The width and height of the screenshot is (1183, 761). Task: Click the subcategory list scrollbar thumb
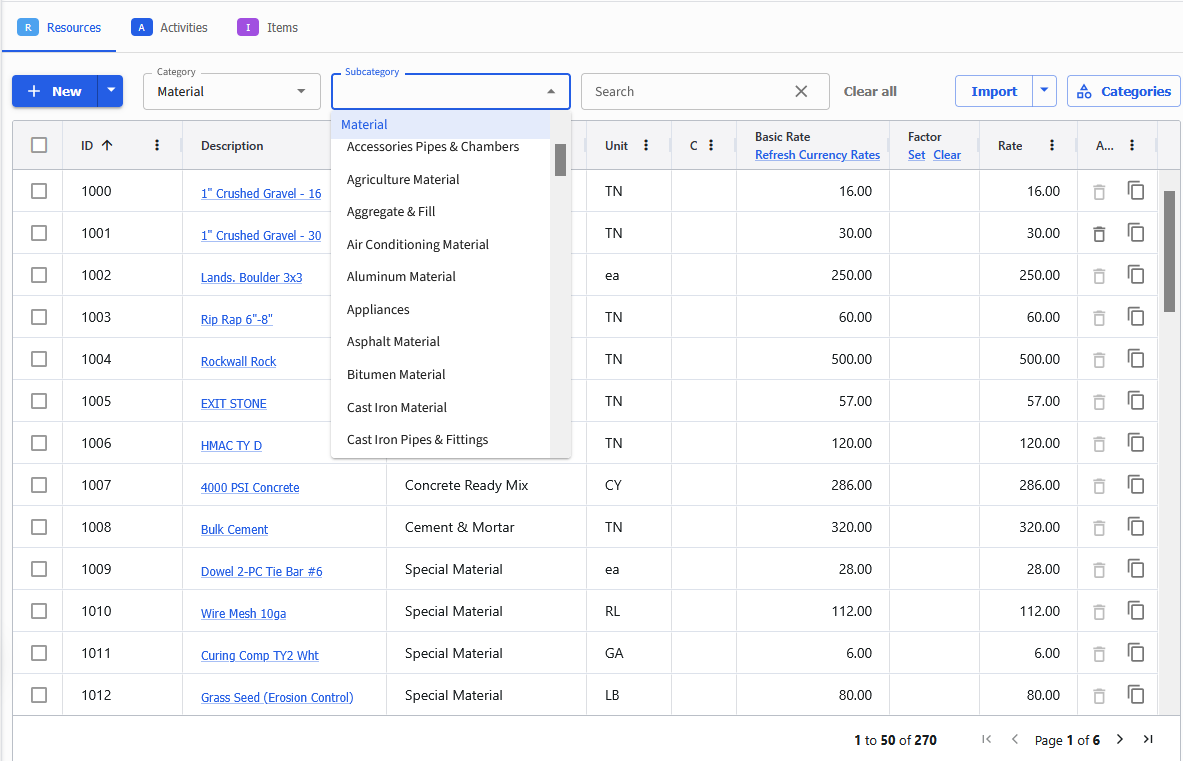pos(560,160)
